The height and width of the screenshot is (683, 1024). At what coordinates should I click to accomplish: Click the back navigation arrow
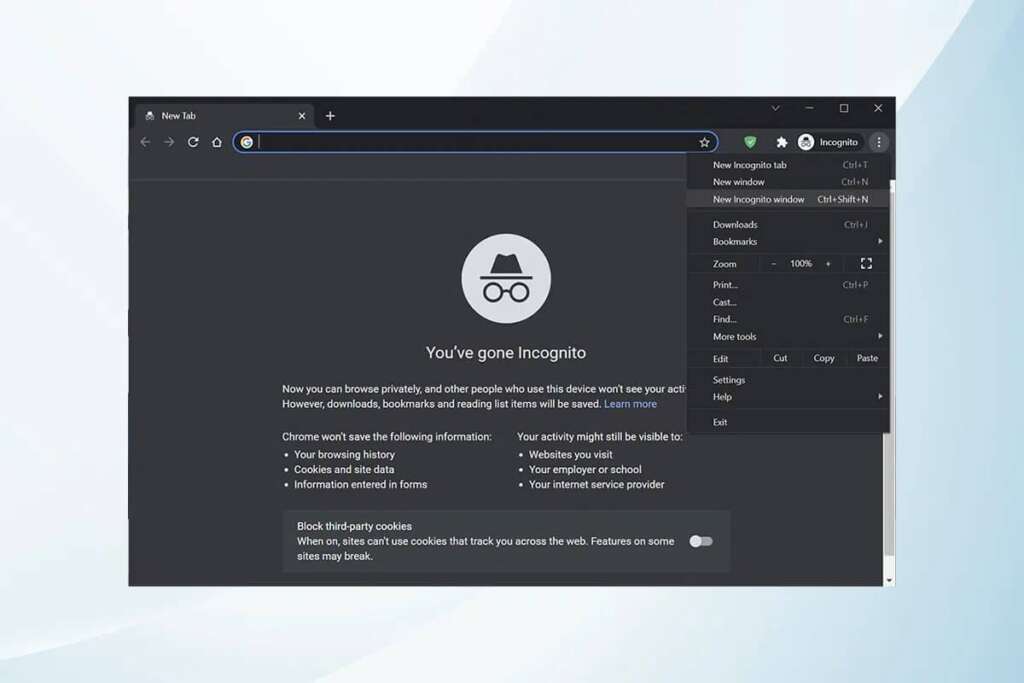(145, 142)
